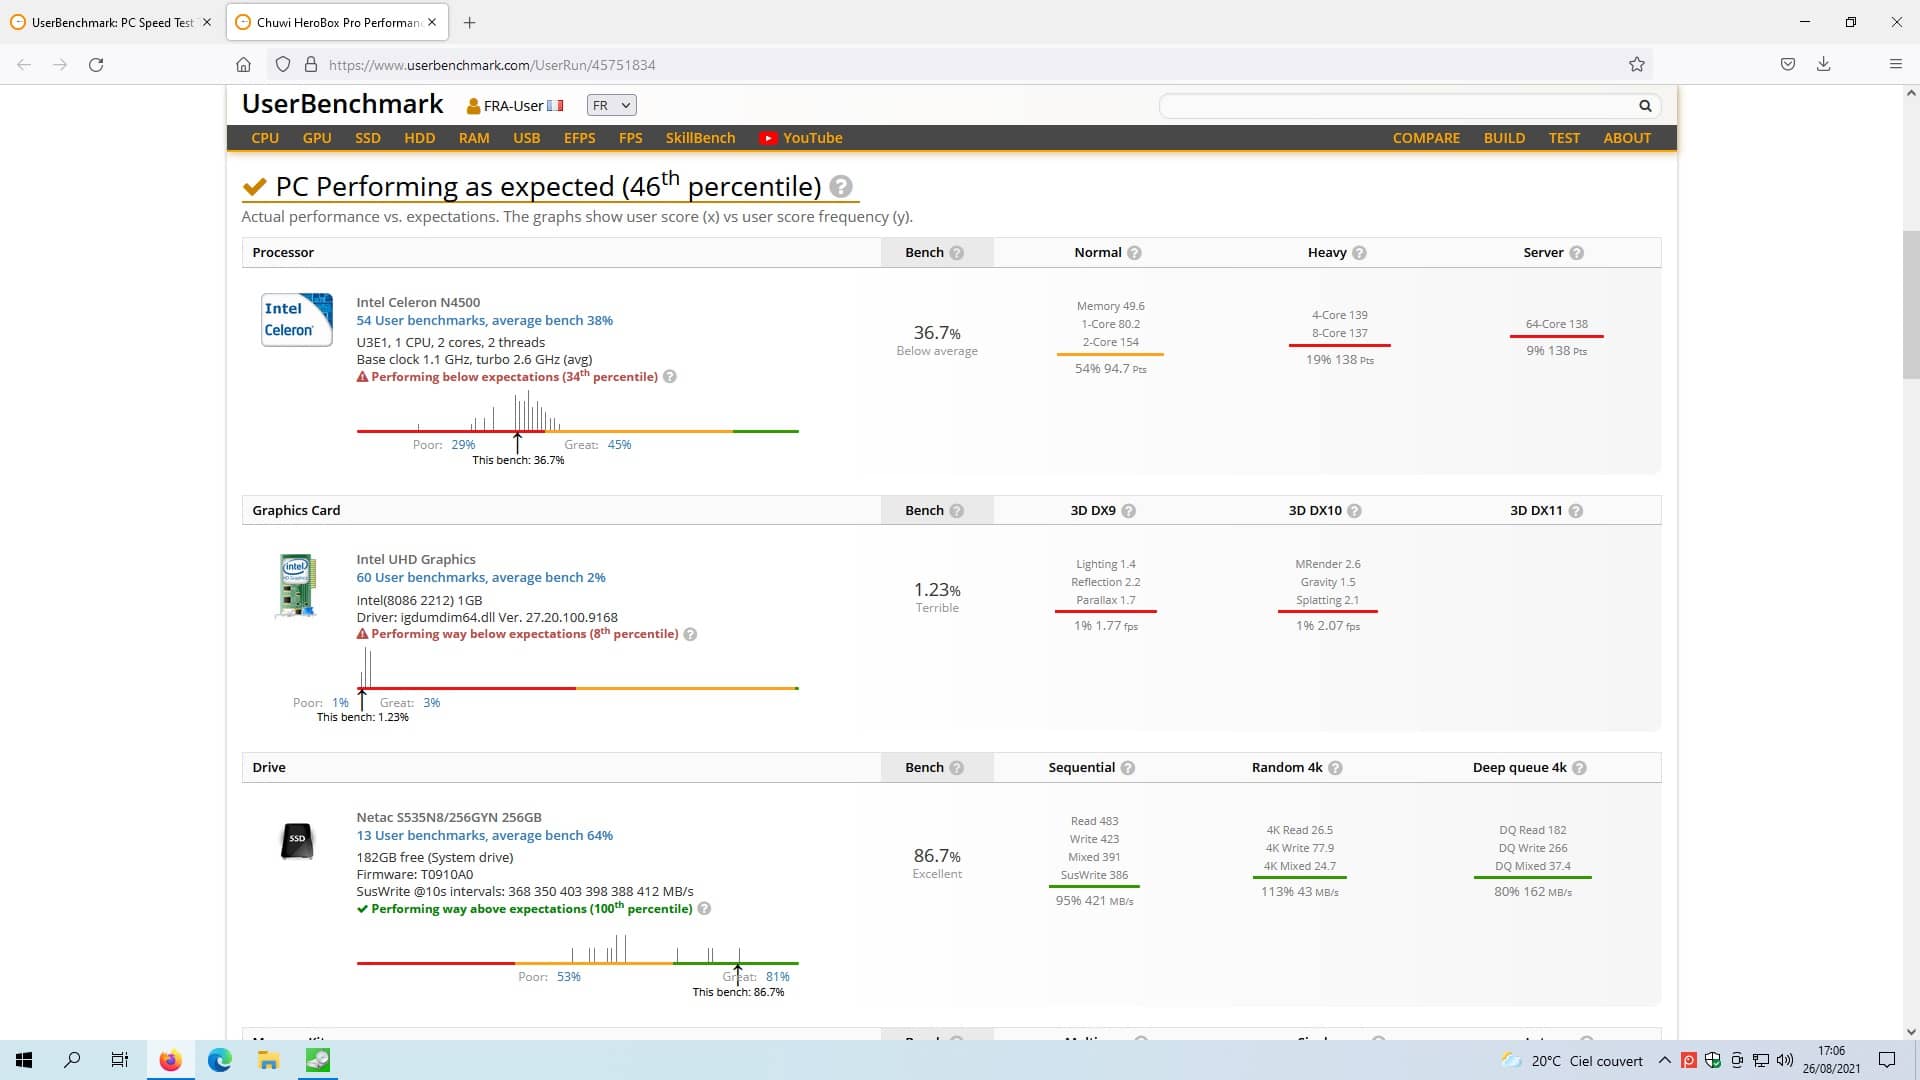Click help icon next to 3D DX9
This screenshot has width=1920, height=1080.
tap(1129, 511)
